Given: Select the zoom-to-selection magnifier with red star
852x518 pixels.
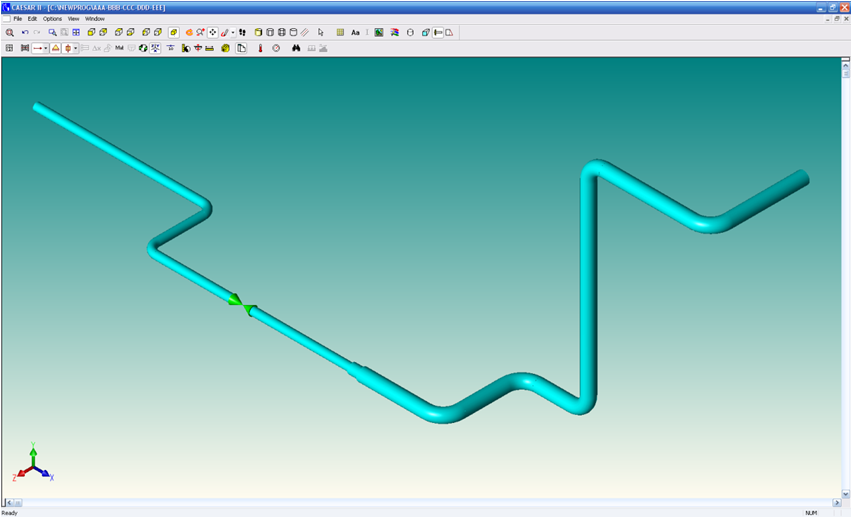Looking at the screenshot, I should point(201,33).
